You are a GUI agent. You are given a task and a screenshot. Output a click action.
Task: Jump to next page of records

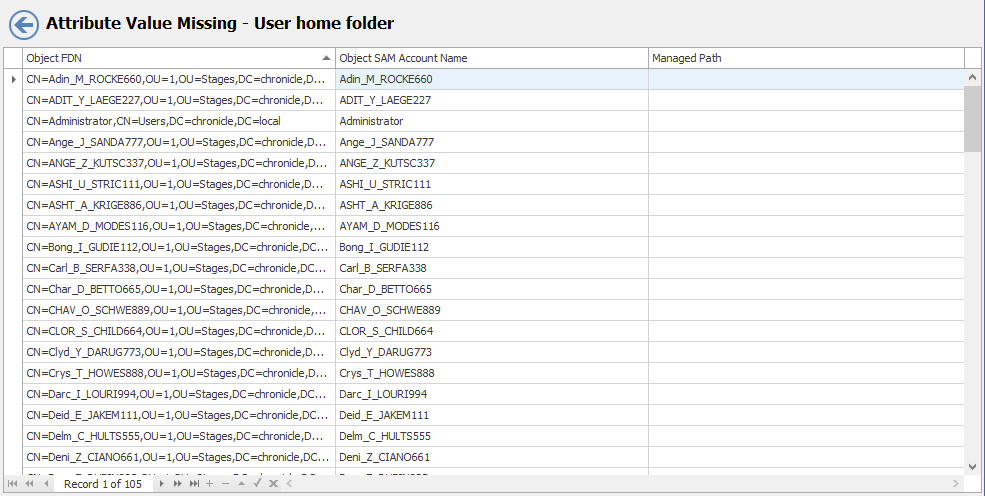point(177,484)
